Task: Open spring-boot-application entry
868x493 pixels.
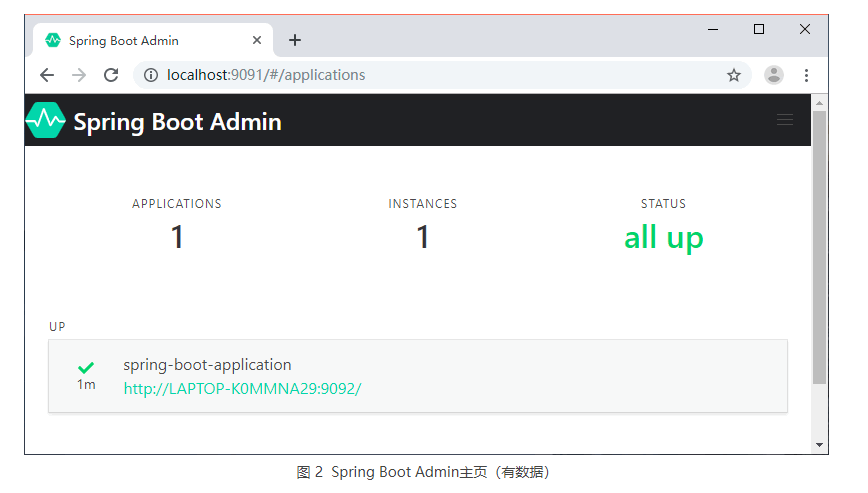Action: [418, 376]
